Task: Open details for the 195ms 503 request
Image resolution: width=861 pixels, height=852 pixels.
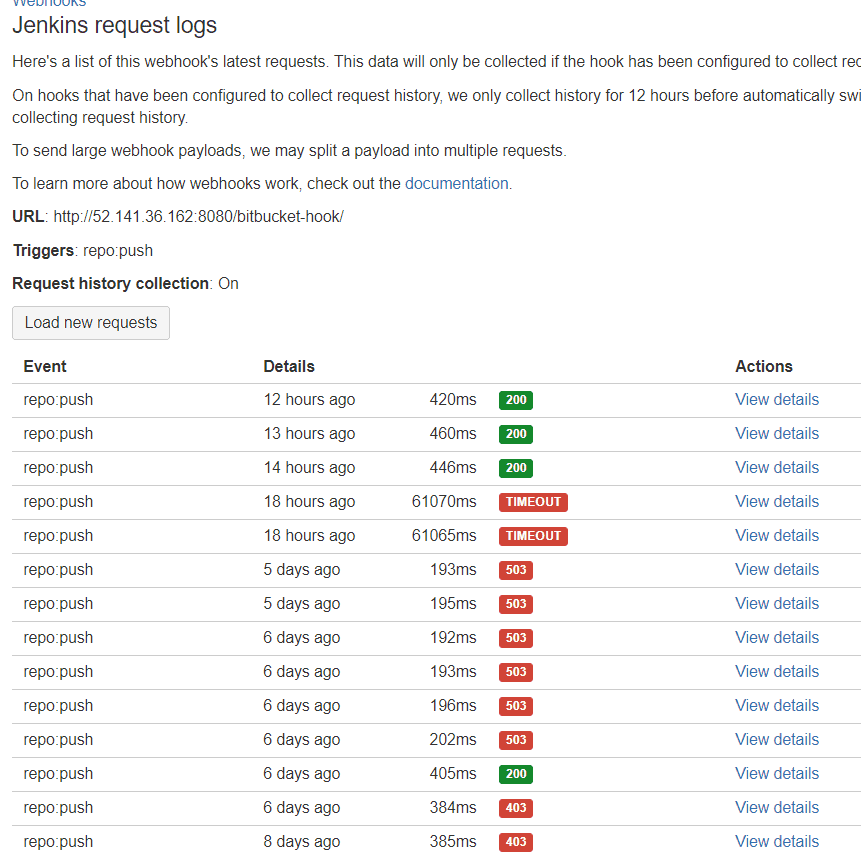Action: pos(776,604)
